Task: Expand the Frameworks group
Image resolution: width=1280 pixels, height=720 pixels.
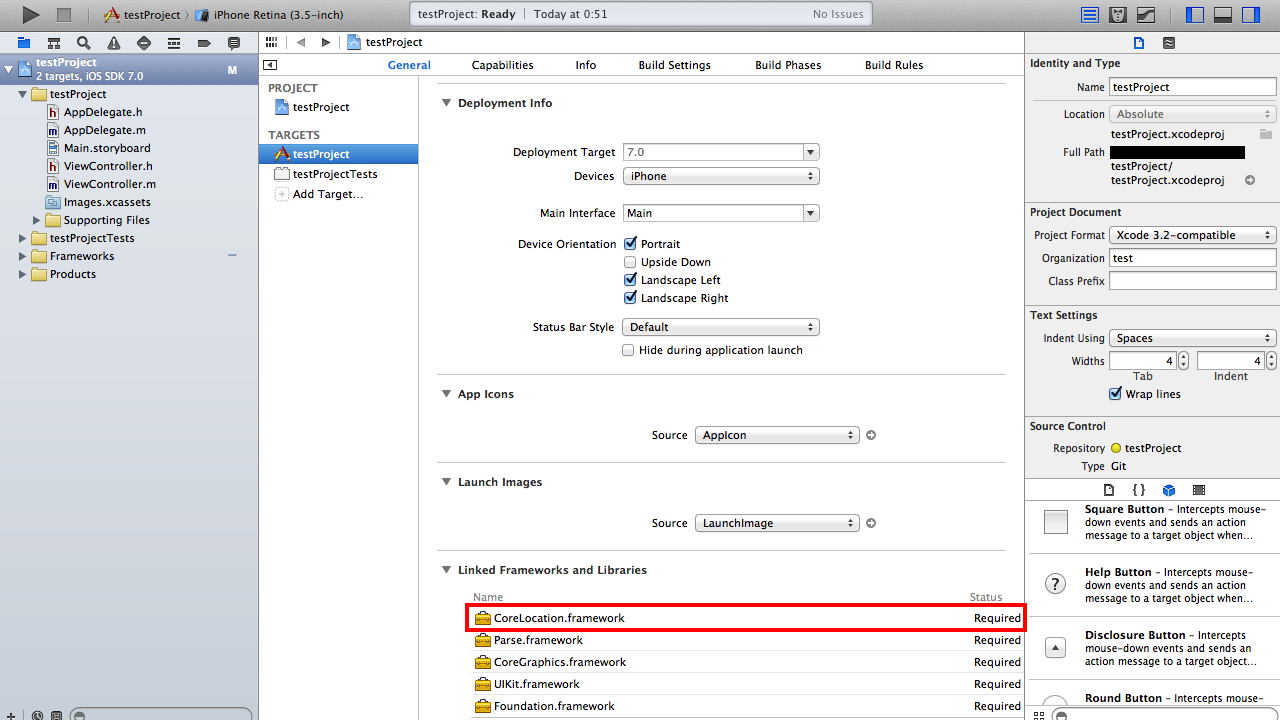Action: pos(23,256)
